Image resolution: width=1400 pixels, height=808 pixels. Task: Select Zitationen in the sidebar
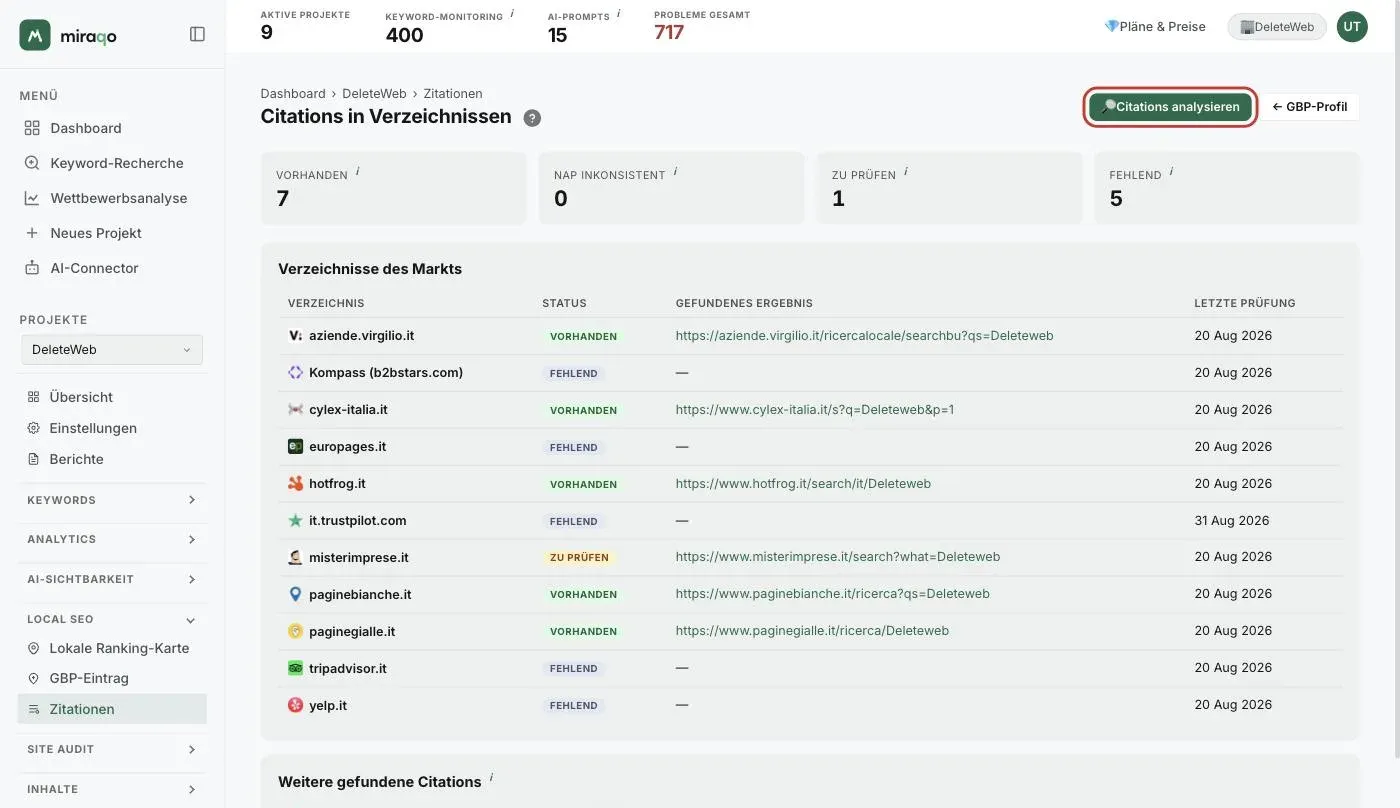112,709
